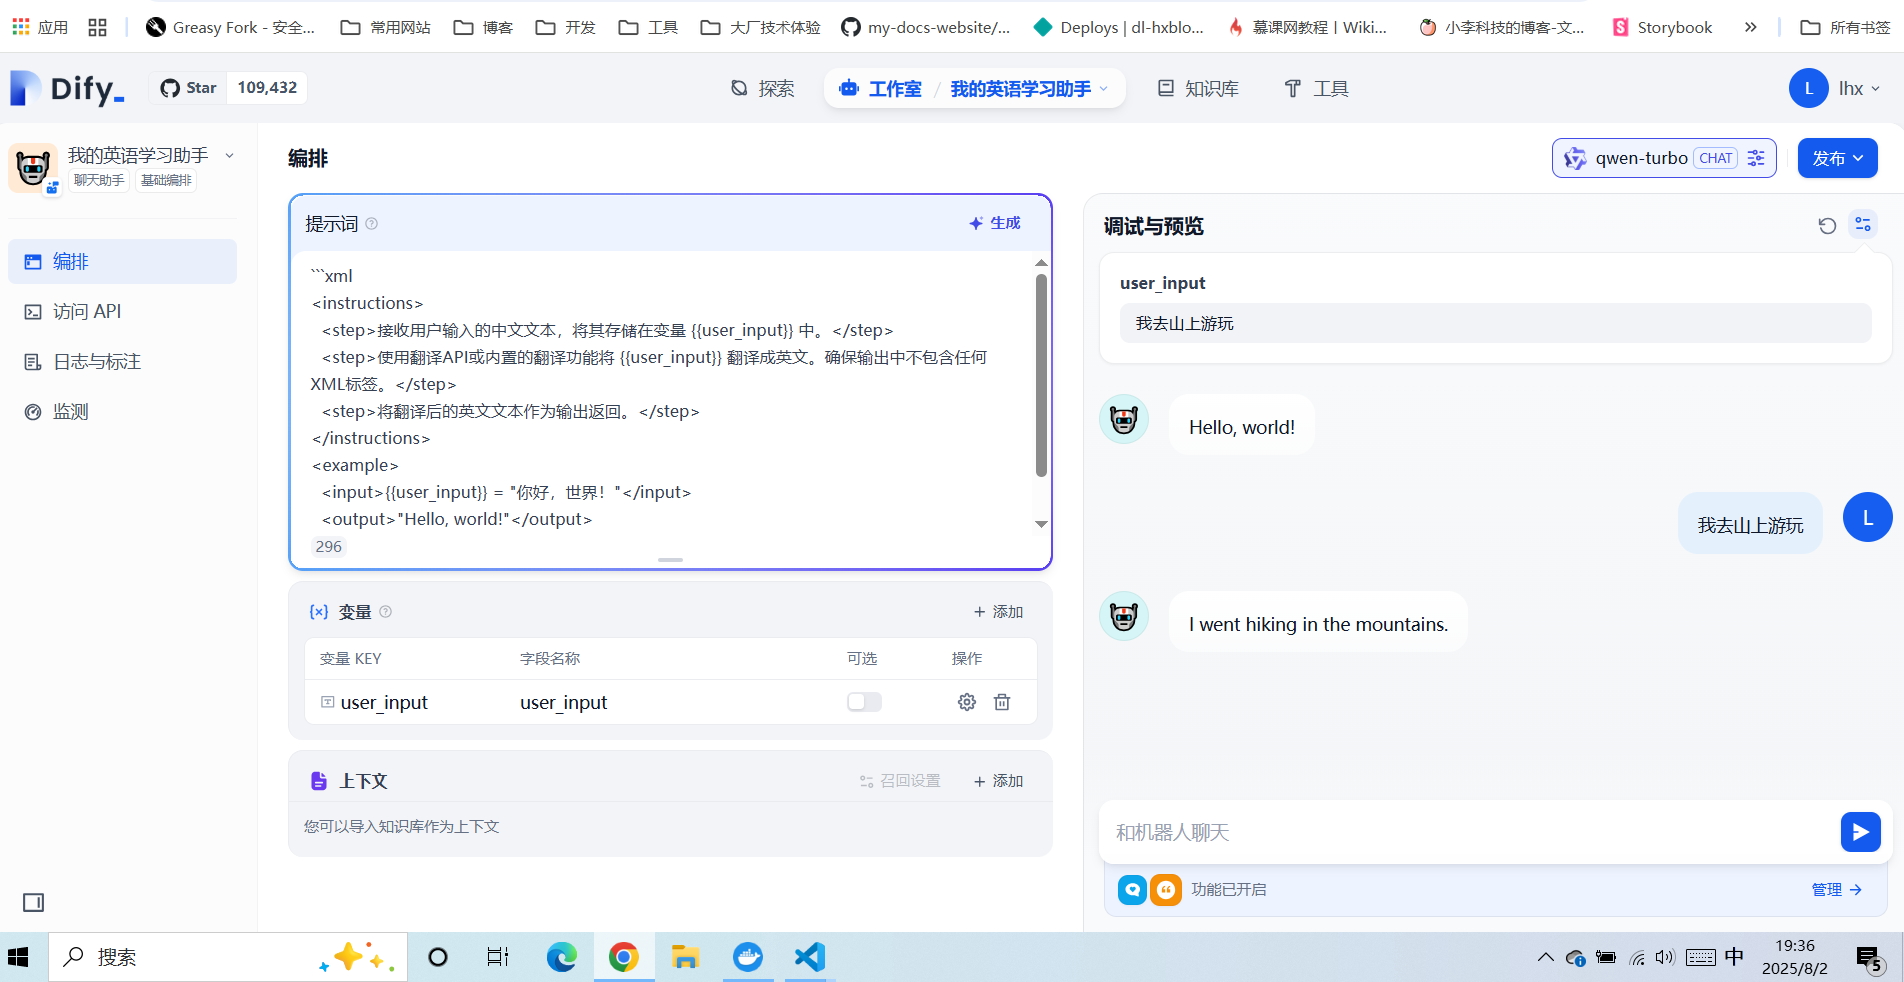Open debug settings icon in preview panel

click(1863, 225)
